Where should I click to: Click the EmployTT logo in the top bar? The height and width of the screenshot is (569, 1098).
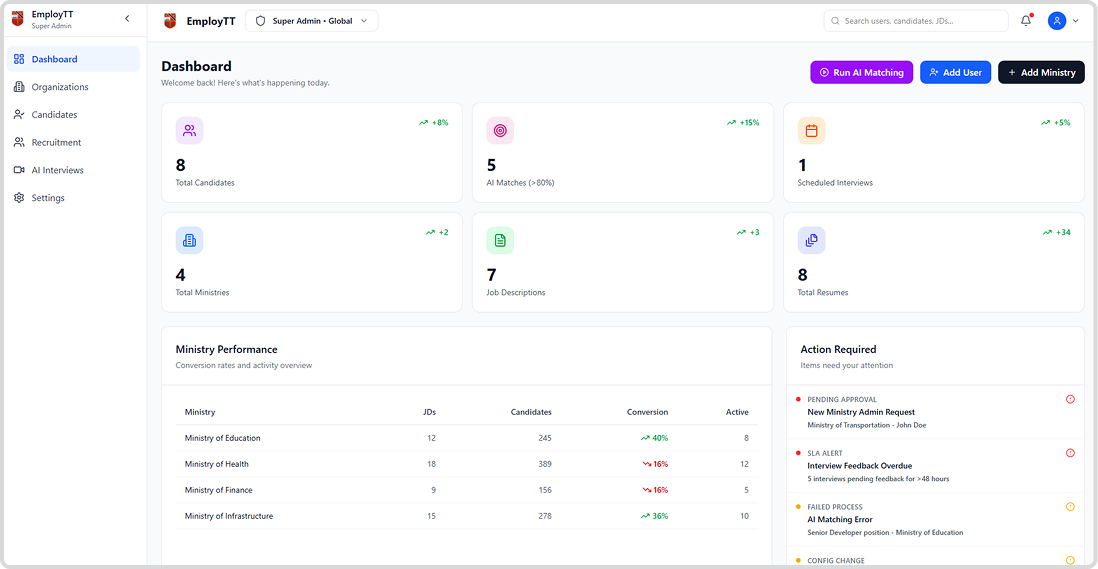(x=169, y=21)
